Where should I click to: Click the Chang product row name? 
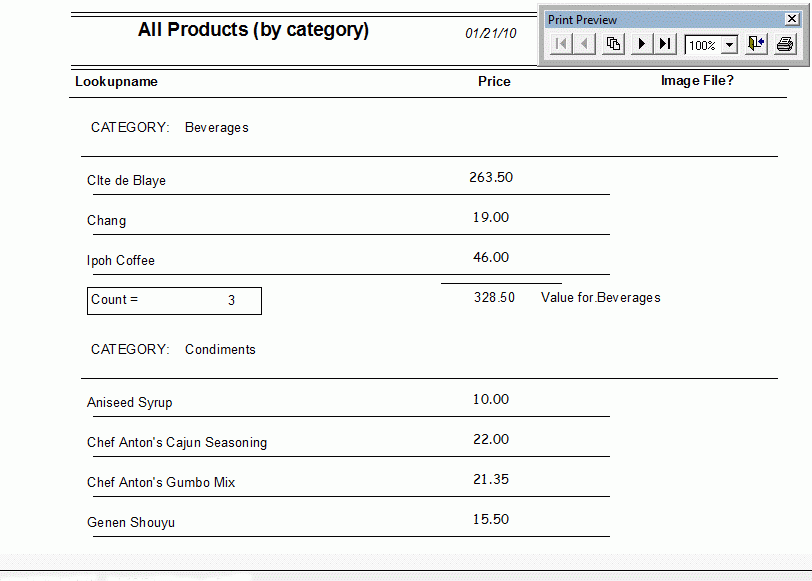pos(107,220)
